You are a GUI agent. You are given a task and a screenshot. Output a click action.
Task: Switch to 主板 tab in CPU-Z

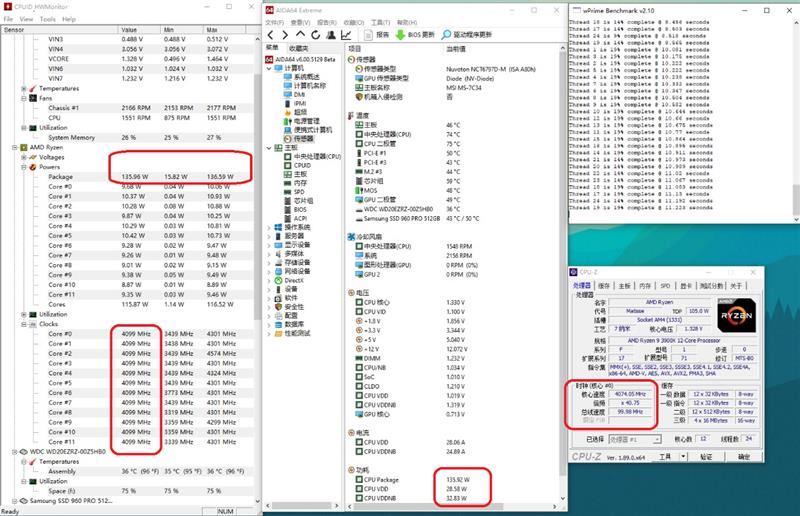(624, 286)
